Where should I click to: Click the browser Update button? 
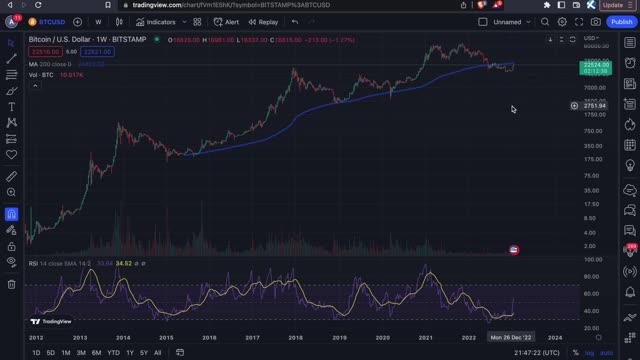click(x=618, y=5)
